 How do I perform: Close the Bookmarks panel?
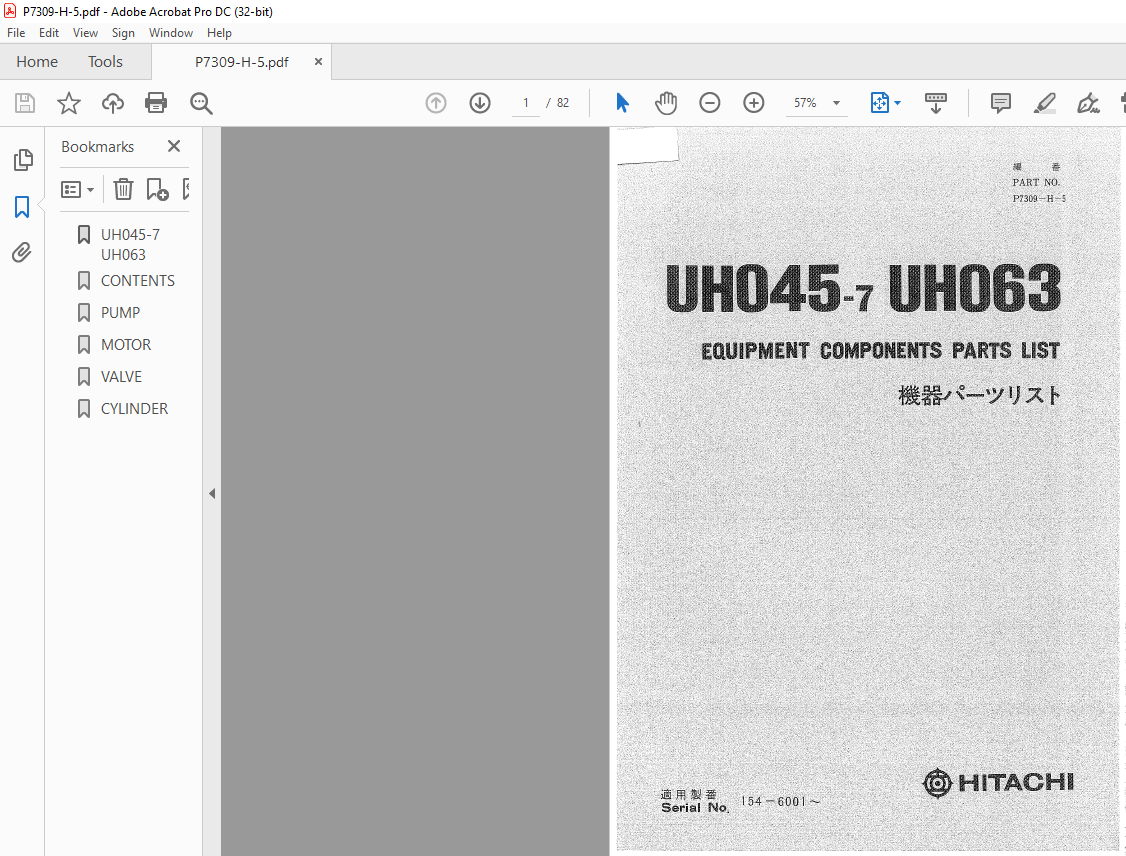tap(174, 146)
